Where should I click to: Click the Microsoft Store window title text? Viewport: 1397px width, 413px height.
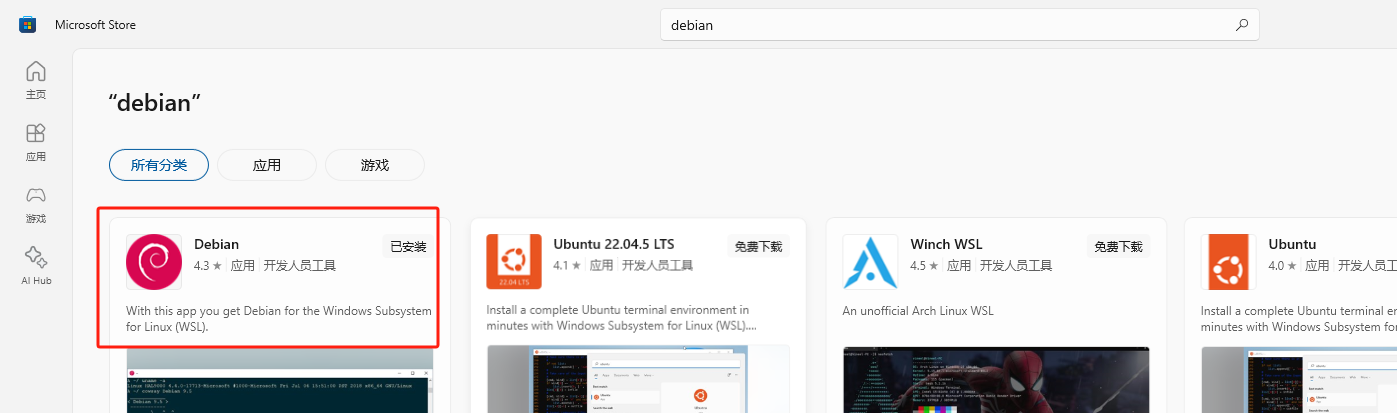(95, 25)
